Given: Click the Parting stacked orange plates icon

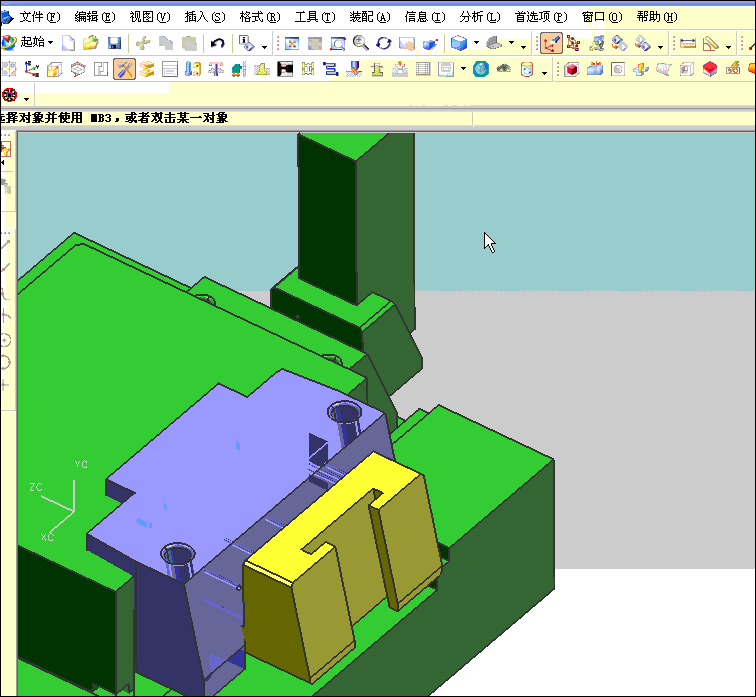Looking at the screenshot, I should [147, 69].
